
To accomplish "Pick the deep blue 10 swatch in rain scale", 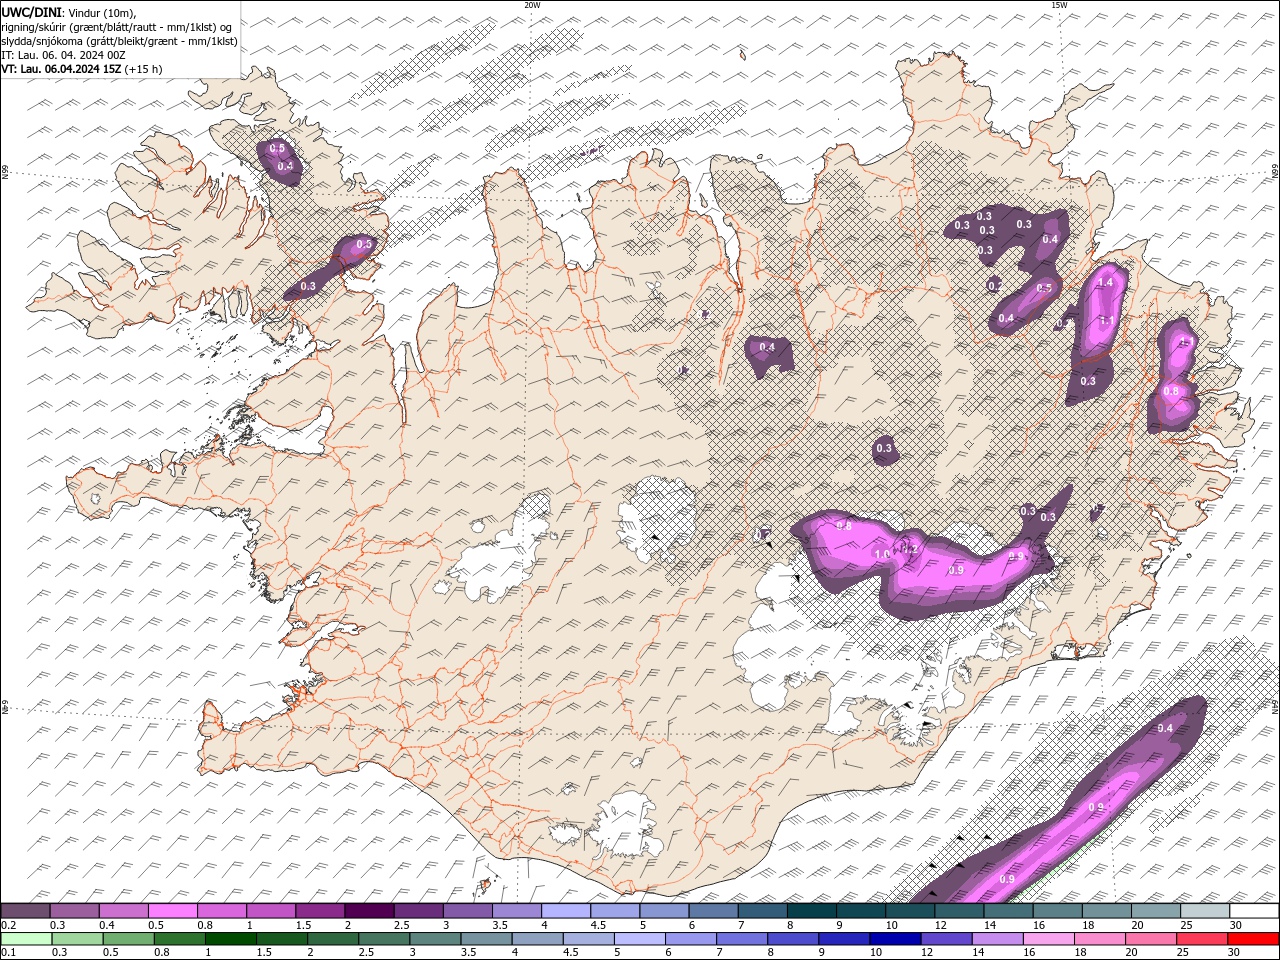I will (x=894, y=939).
